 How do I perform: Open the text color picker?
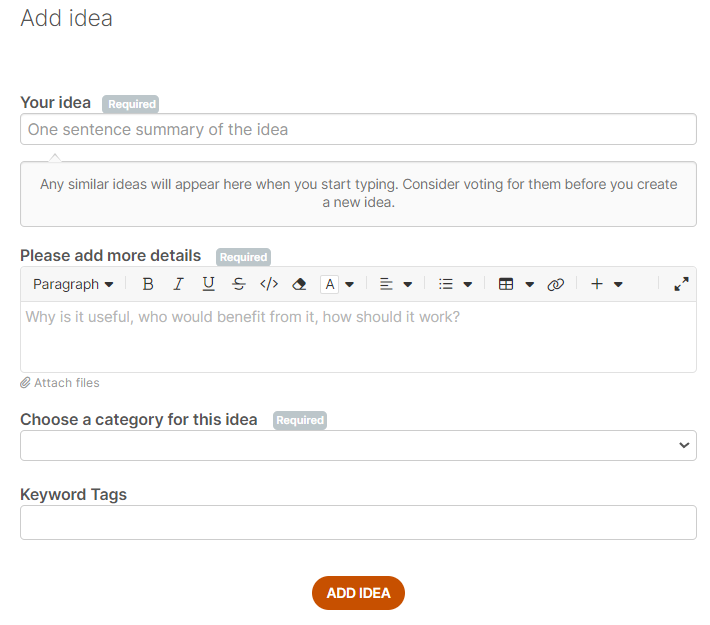pos(338,284)
